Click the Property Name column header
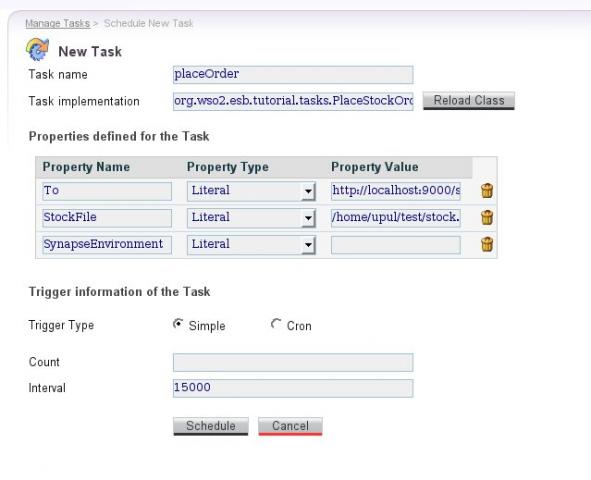Image resolution: width=591 pixels, height=480 pixels. point(86,167)
